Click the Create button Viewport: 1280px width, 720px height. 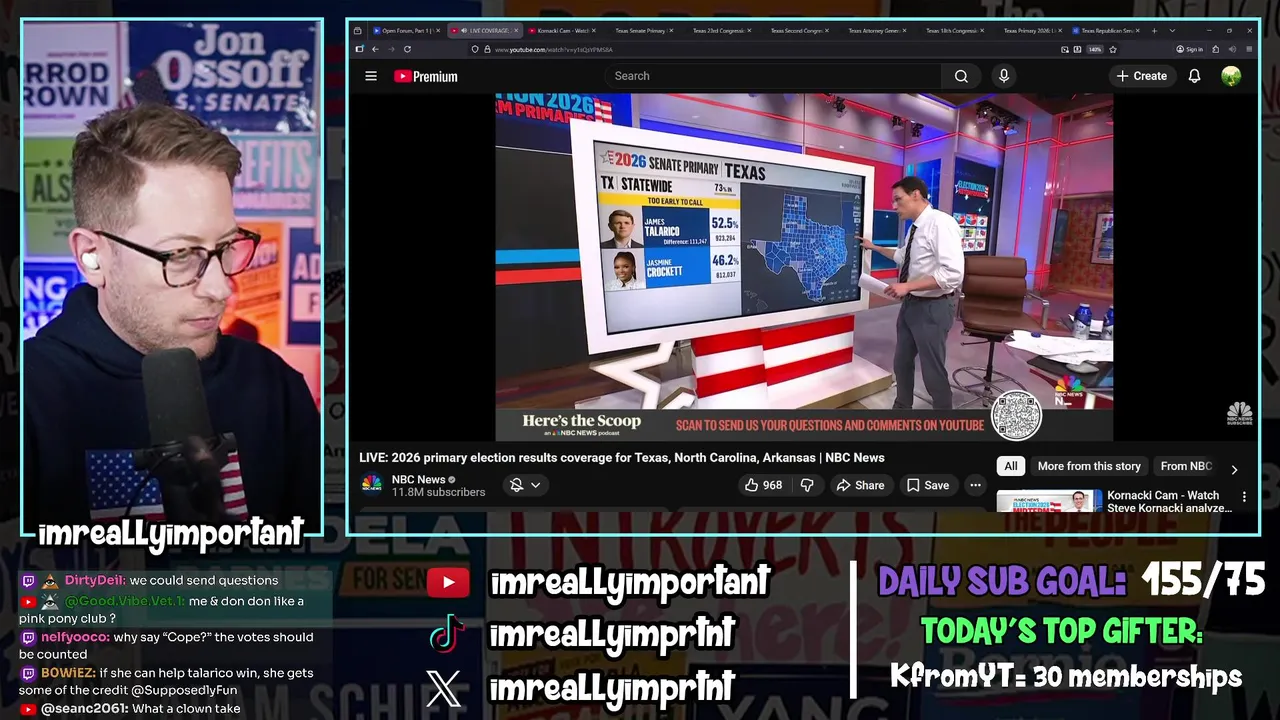1142,76
